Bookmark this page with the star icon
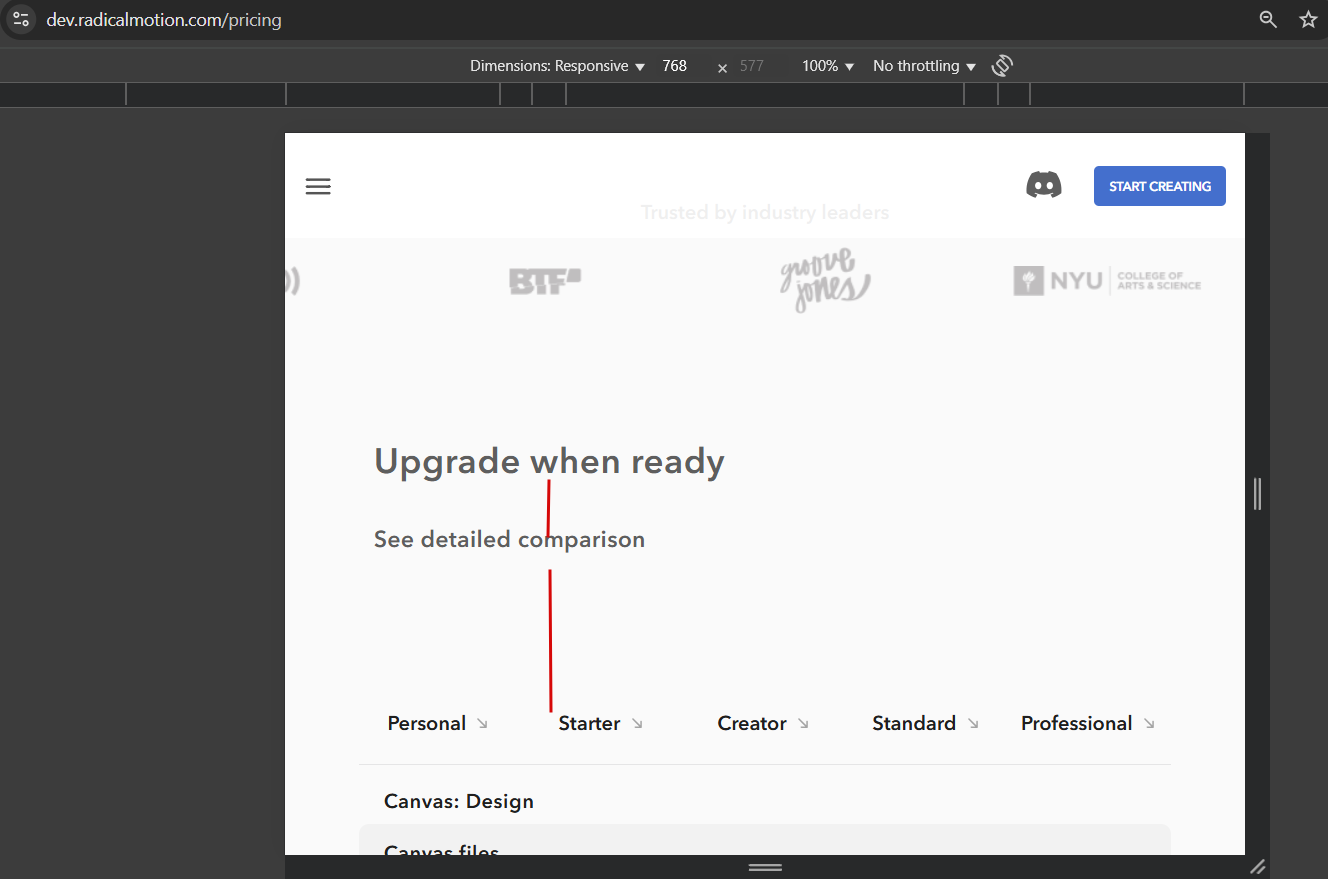The width and height of the screenshot is (1328, 879). [1308, 19]
